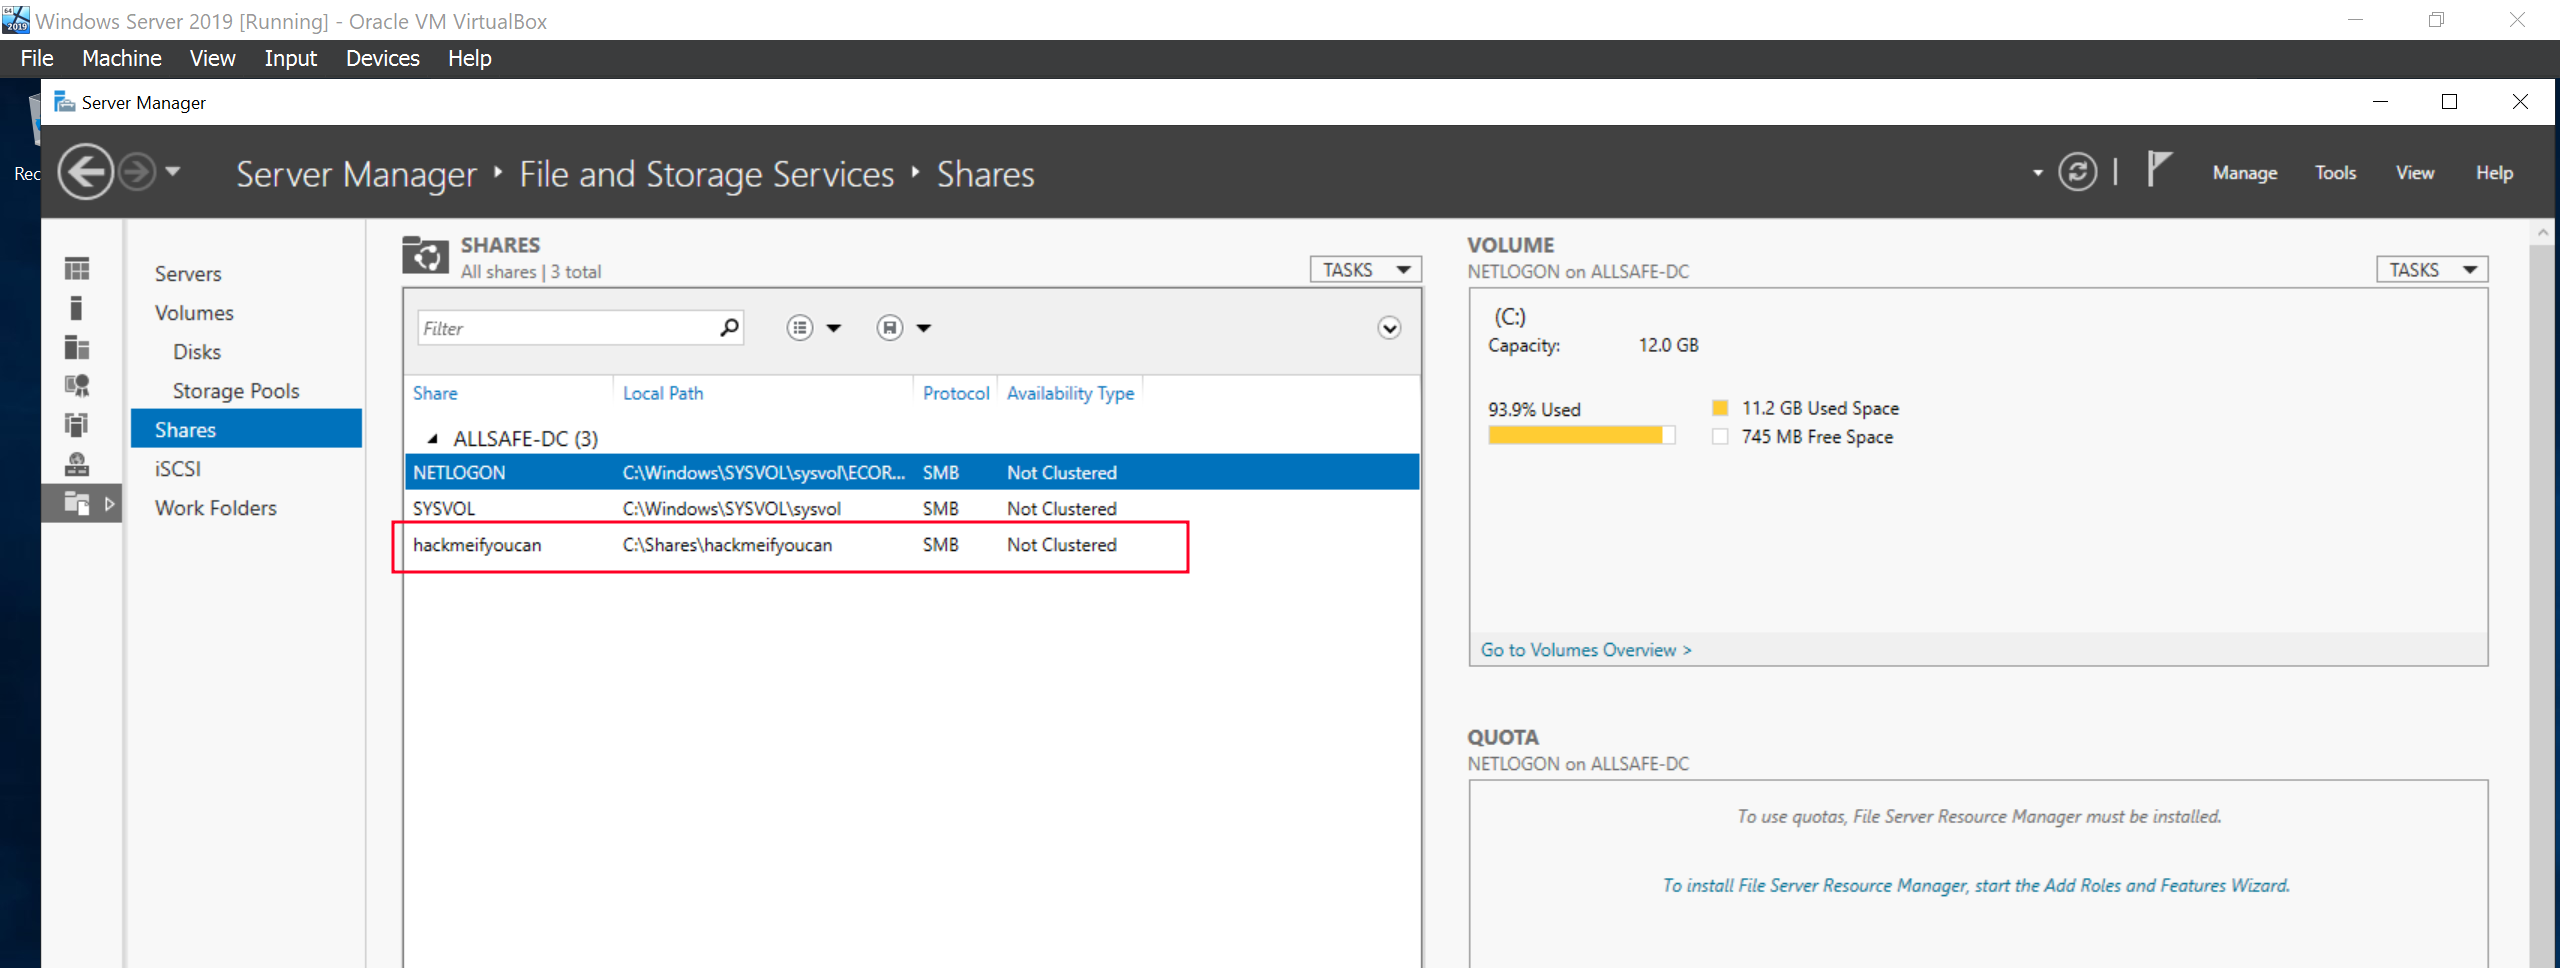Viewport: 2560px width, 968px height.
Task: Open the VirtualBox Devices menu
Action: [382, 58]
